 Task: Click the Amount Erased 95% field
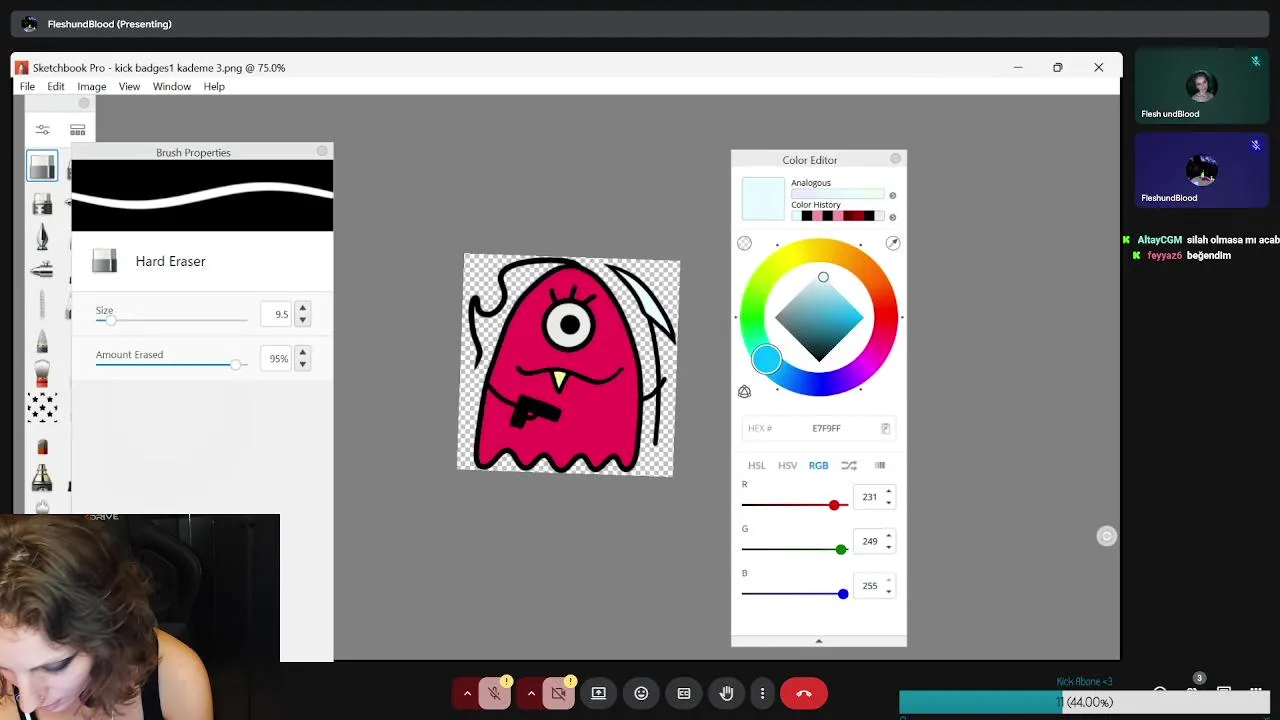tap(276, 358)
